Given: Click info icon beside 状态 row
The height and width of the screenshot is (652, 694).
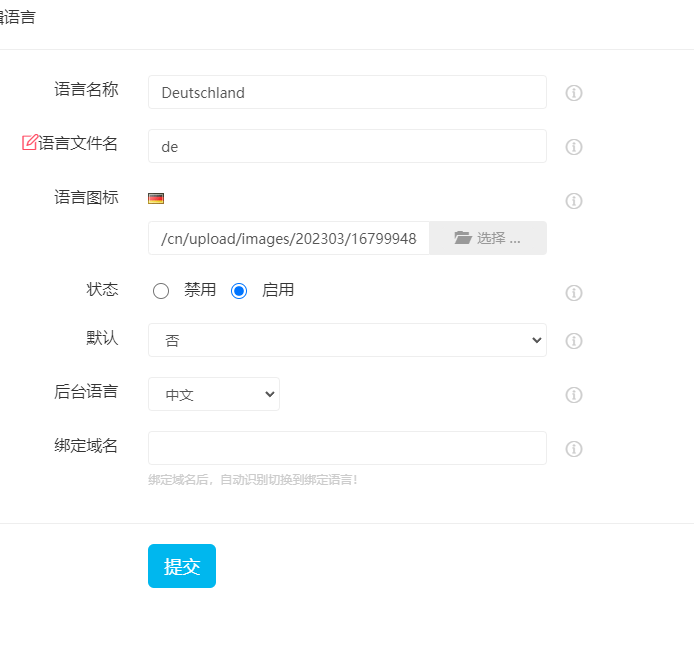Looking at the screenshot, I should coord(574,293).
